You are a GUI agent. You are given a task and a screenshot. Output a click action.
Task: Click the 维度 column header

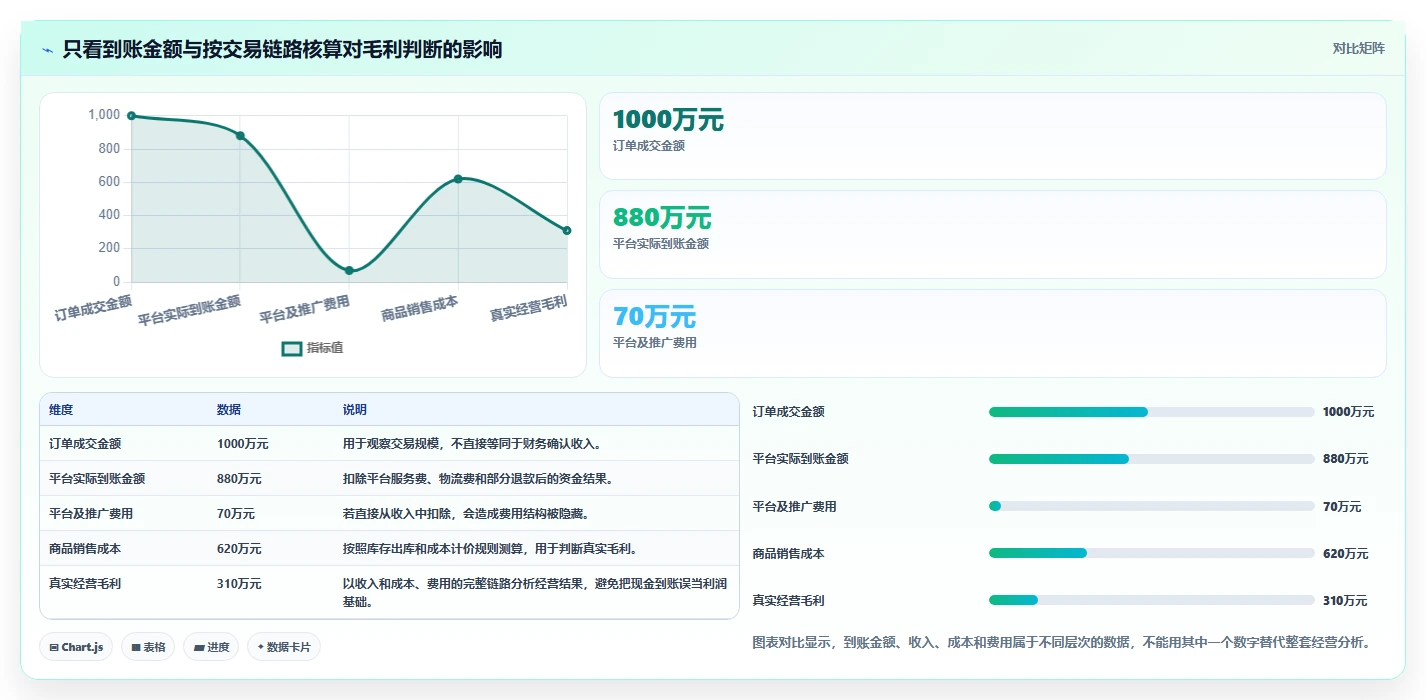[61, 410]
